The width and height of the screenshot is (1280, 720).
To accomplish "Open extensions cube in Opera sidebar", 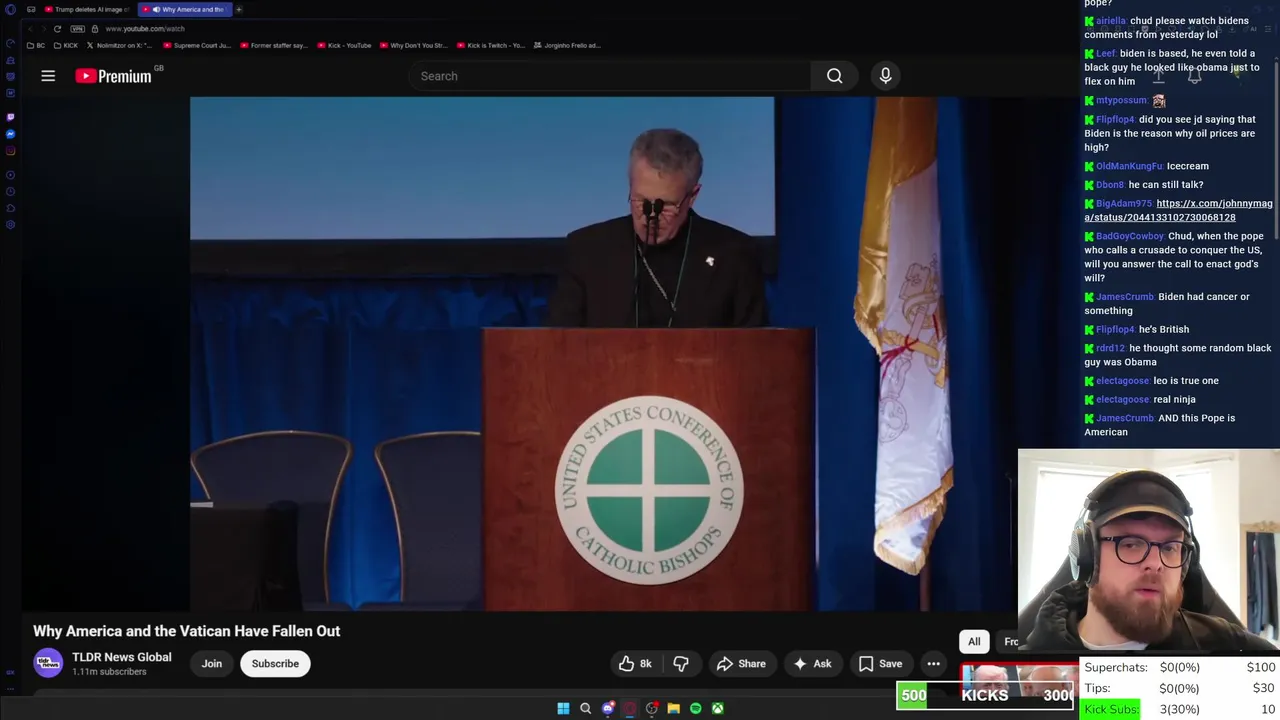I will 11,208.
